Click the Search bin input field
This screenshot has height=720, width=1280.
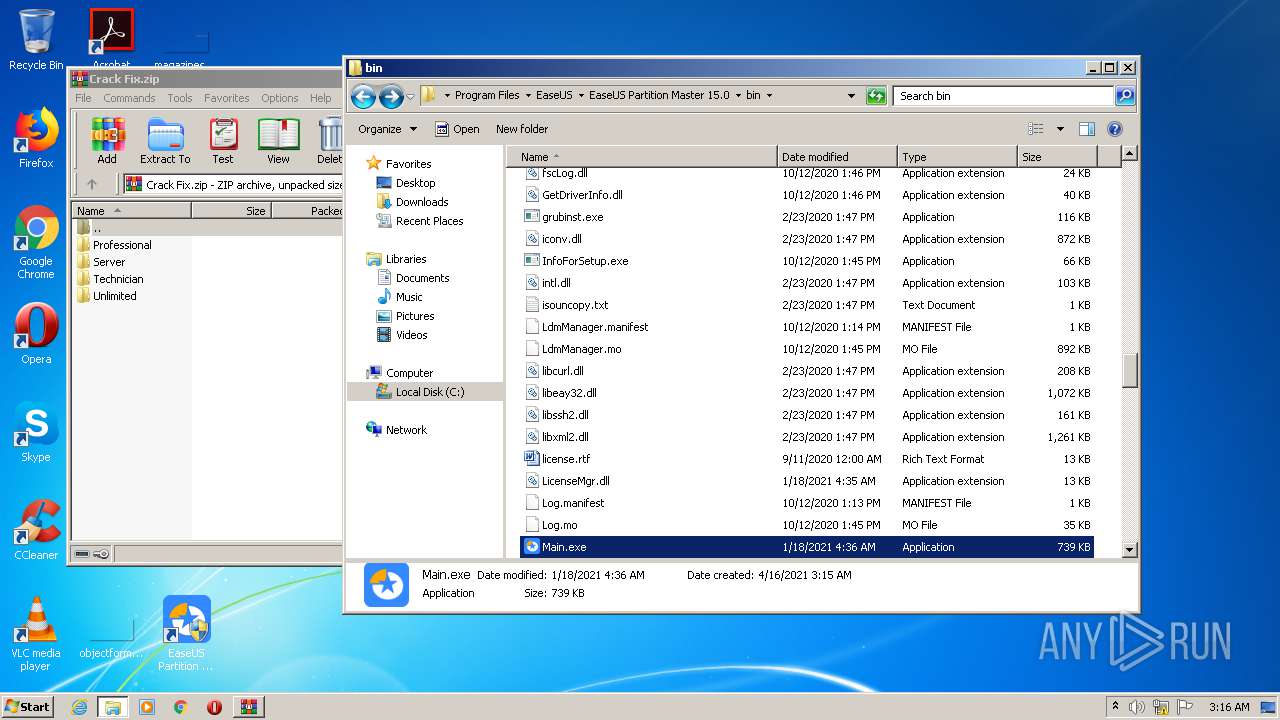[x=1003, y=96]
